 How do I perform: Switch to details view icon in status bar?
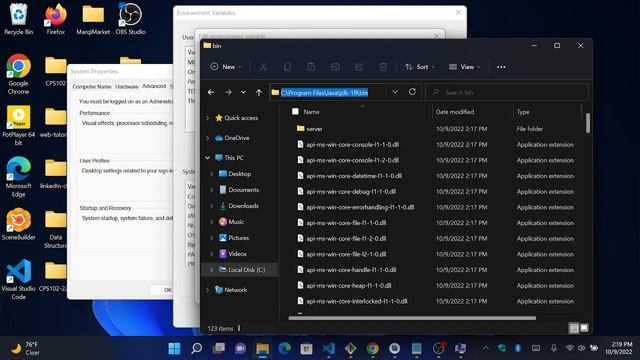(x=574, y=328)
